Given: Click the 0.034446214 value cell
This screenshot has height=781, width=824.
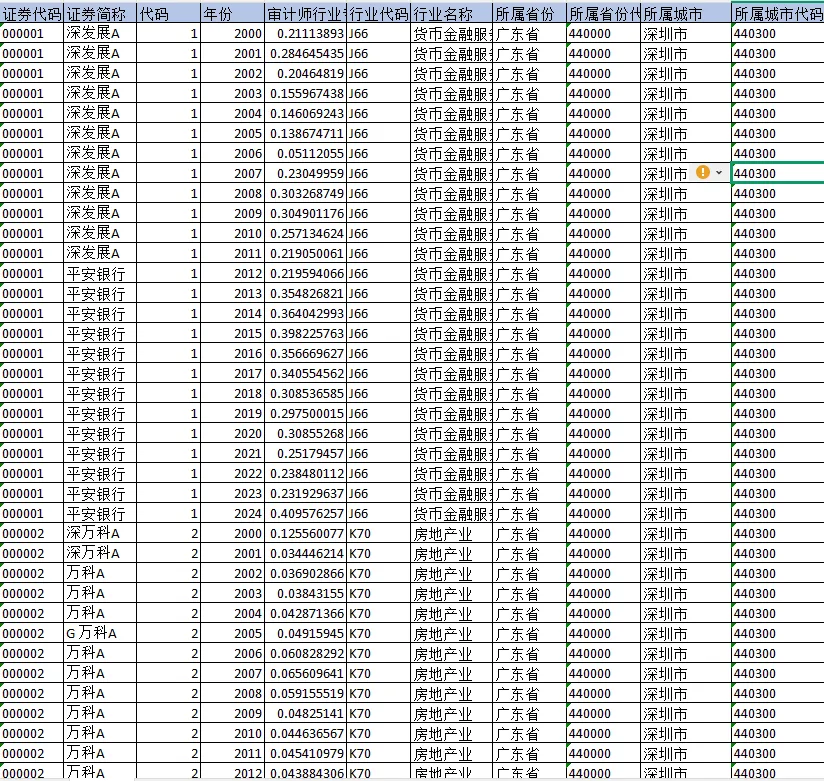Looking at the screenshot, I should (305, 553).
